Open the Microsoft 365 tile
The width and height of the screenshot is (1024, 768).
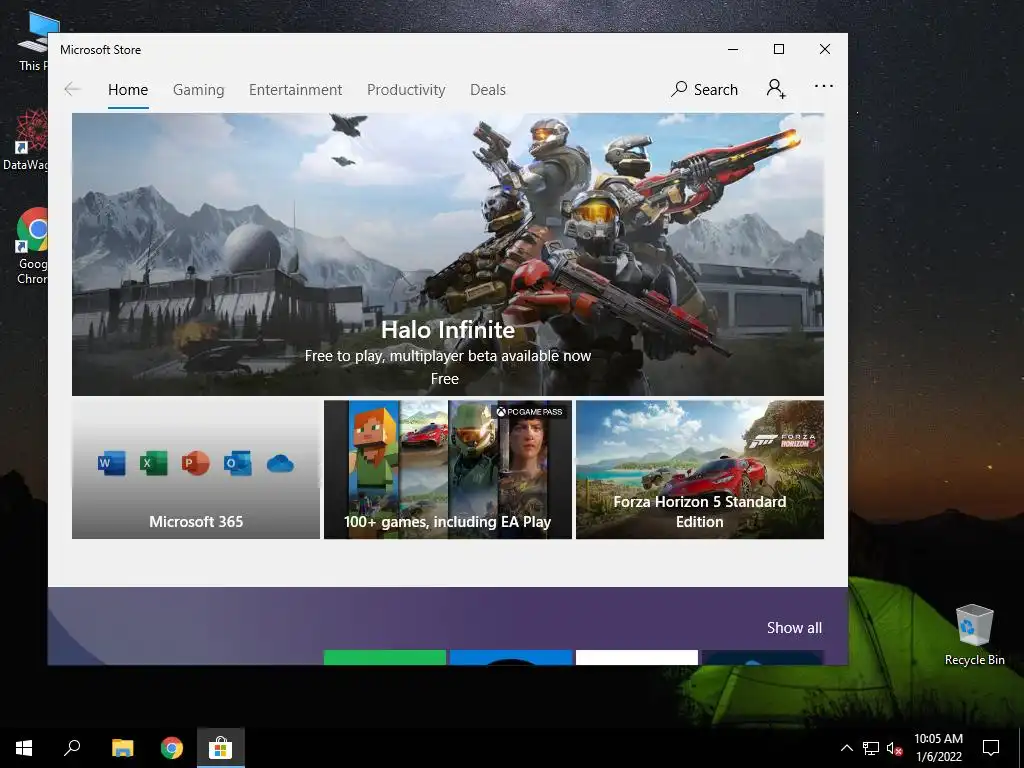click(x=196, y=470)
